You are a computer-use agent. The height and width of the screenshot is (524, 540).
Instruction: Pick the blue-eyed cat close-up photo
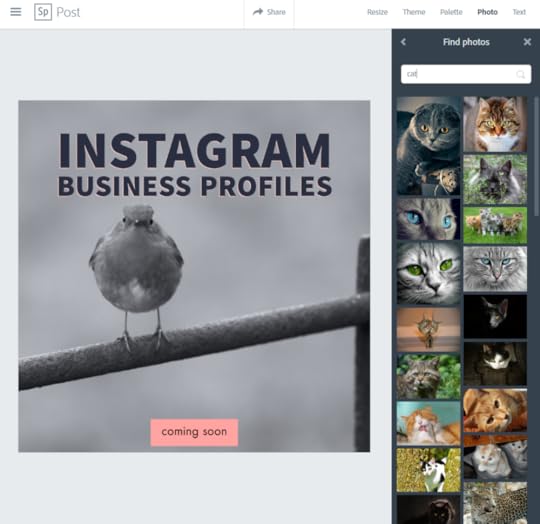pyautogui.click(x=428, y=219)
